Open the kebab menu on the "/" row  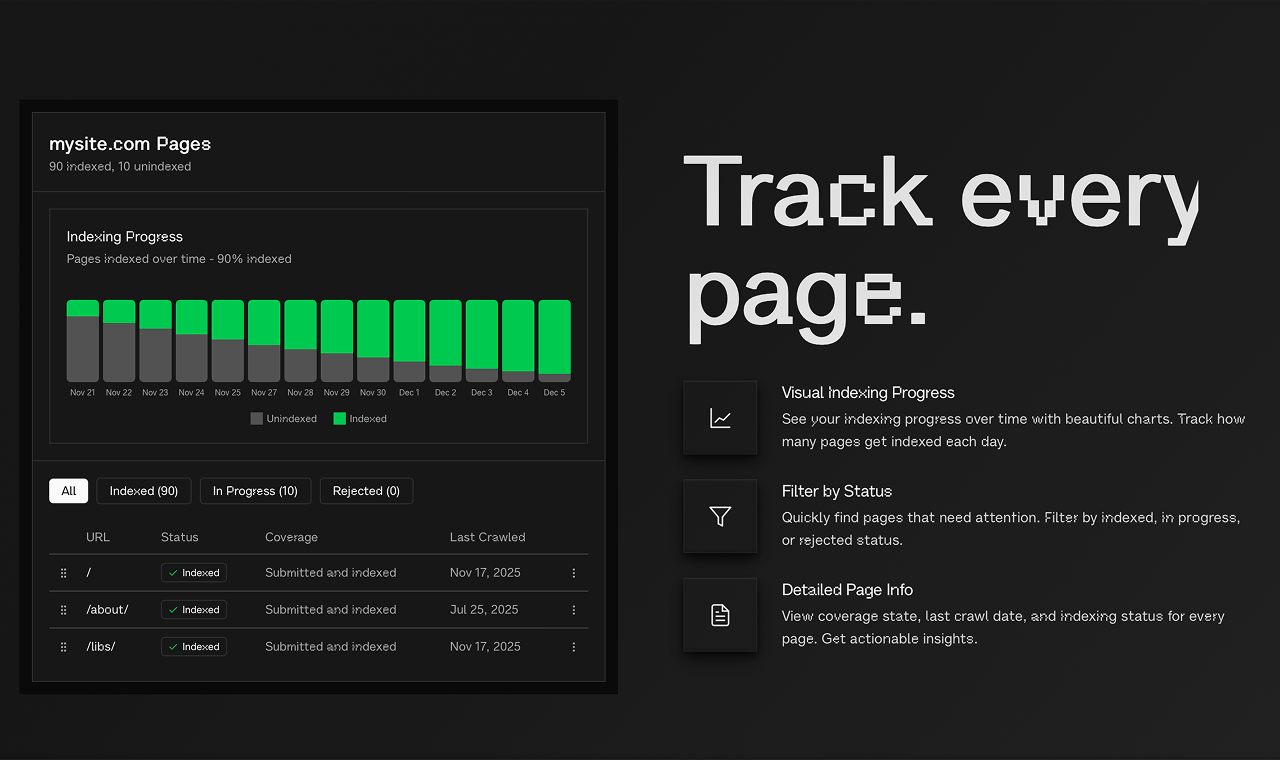[x=573, y=573]
